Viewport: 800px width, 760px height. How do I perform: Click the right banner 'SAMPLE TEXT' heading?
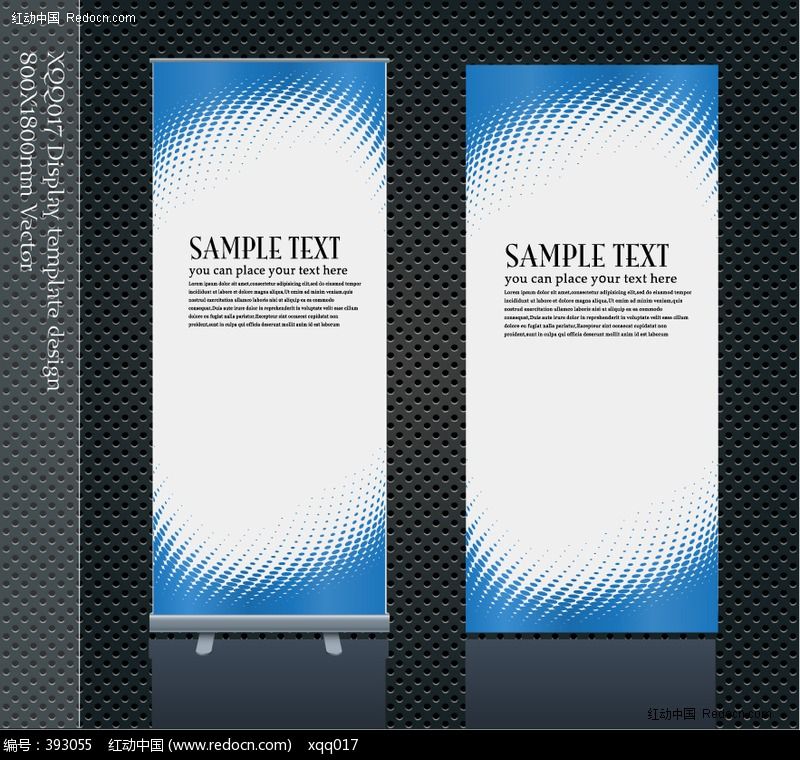[x=587, y=256]
